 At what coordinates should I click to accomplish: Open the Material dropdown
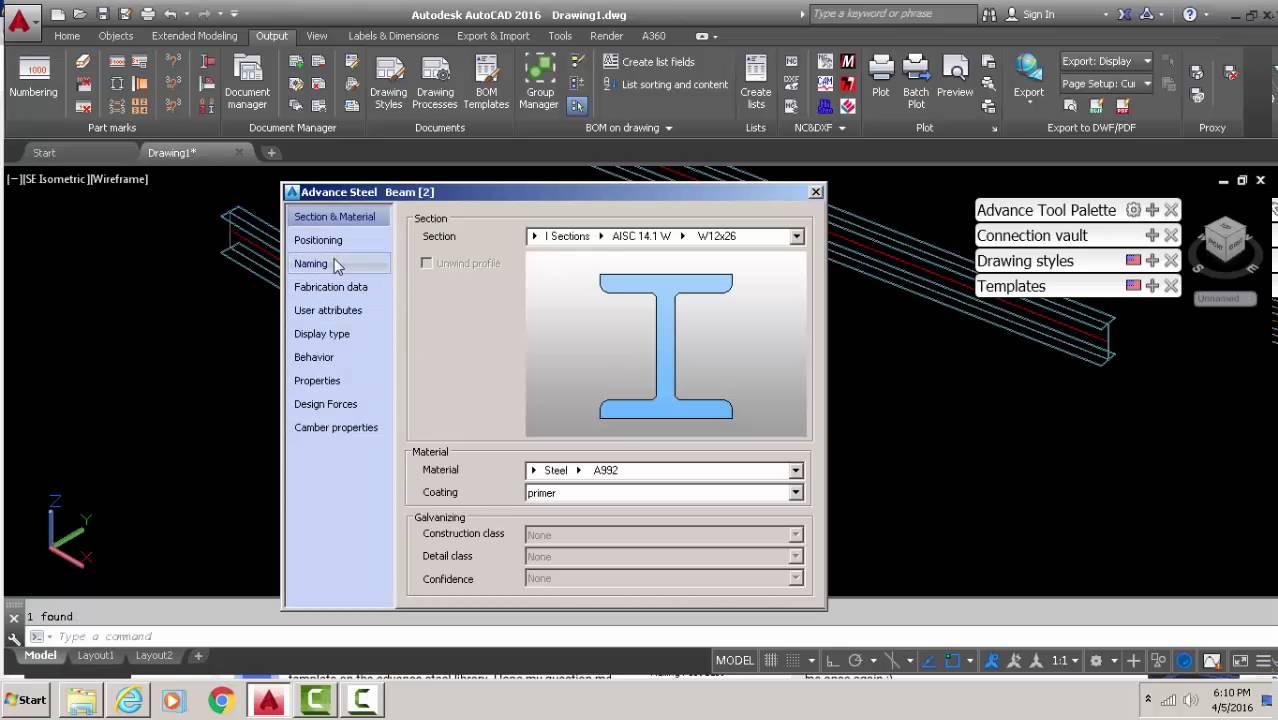click(796, 470)
